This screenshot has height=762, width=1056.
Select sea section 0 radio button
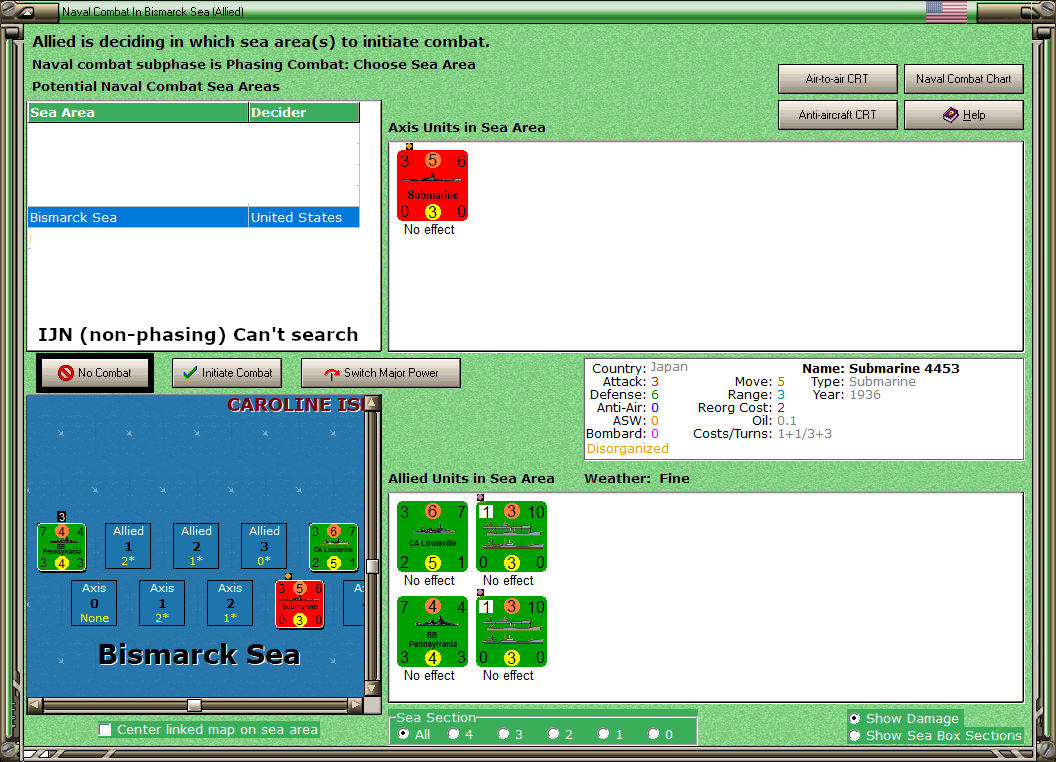(653, 734)
